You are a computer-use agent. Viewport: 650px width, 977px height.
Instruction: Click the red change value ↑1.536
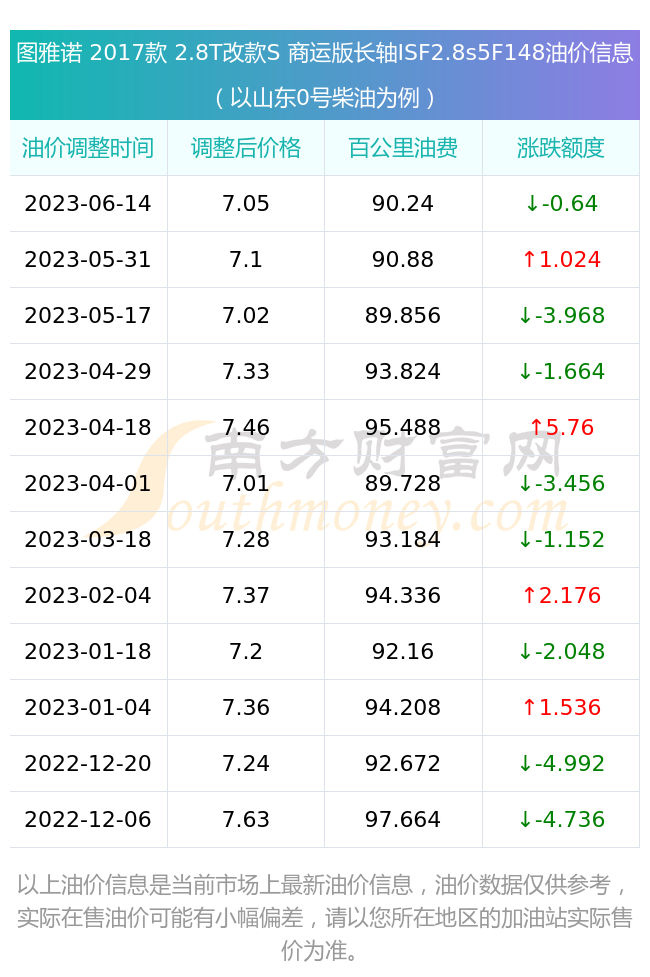click(x=562, y=708)
